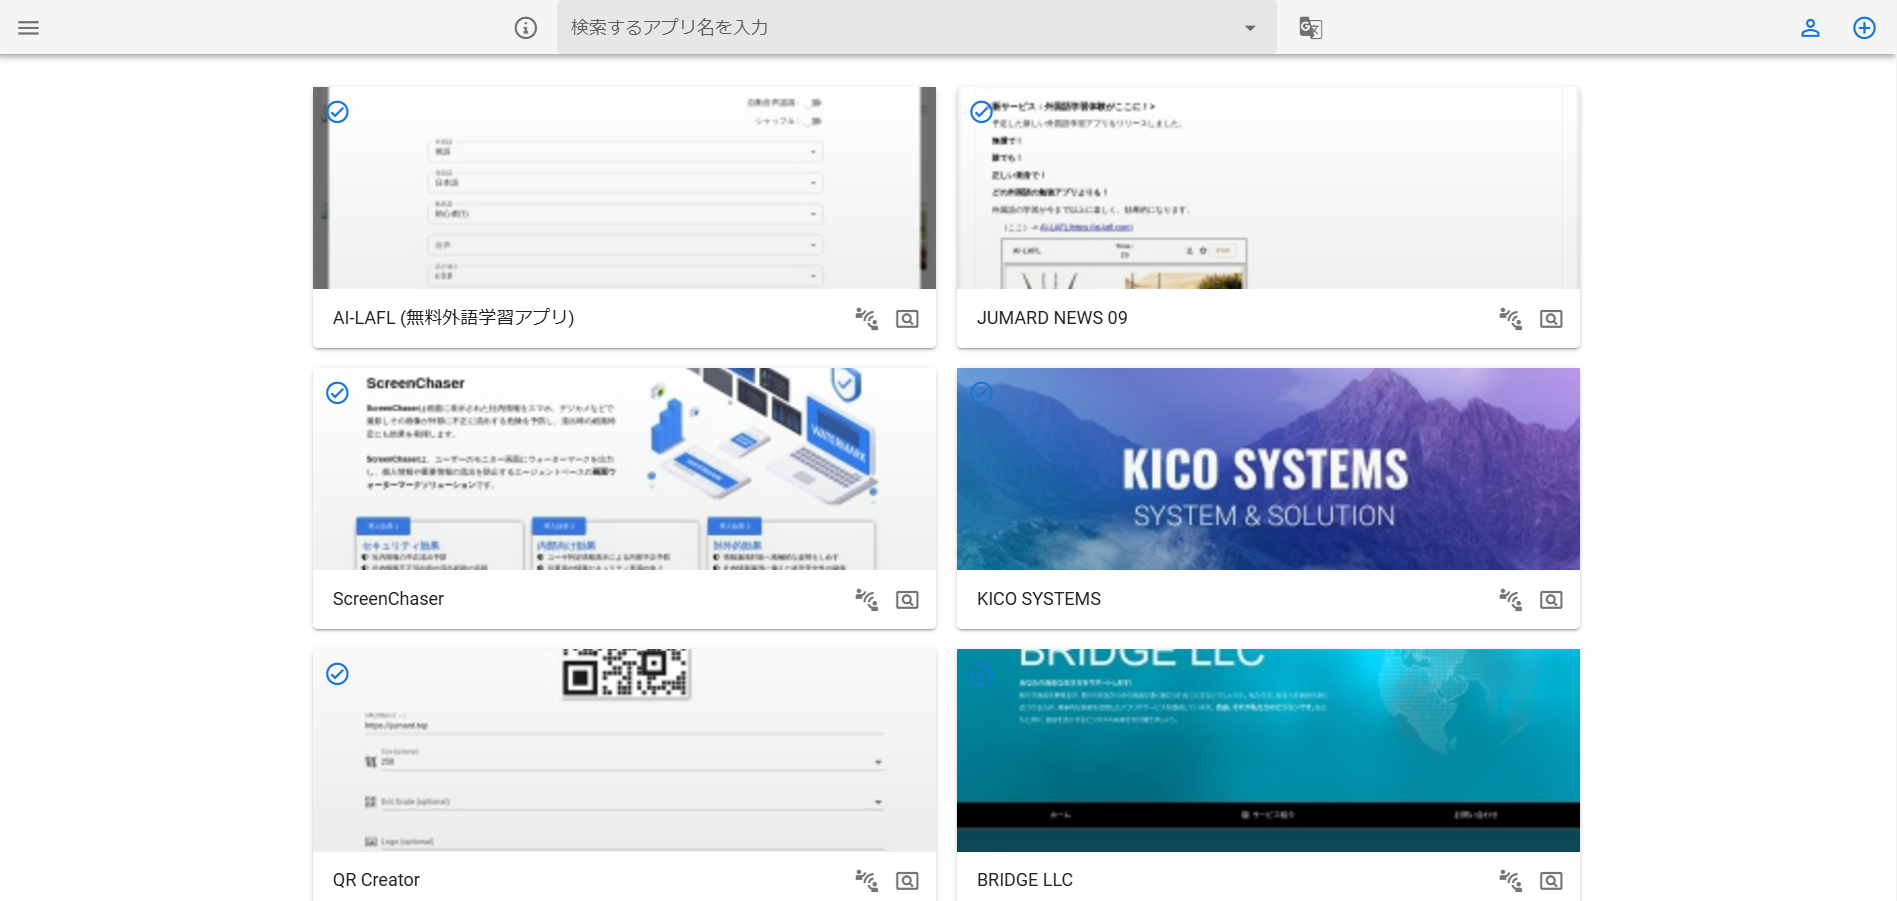Toggle the check mark on AI-LAFL card
This screenshot has width=1897, height=901.
pyautogui.click(x=338, y=112)
